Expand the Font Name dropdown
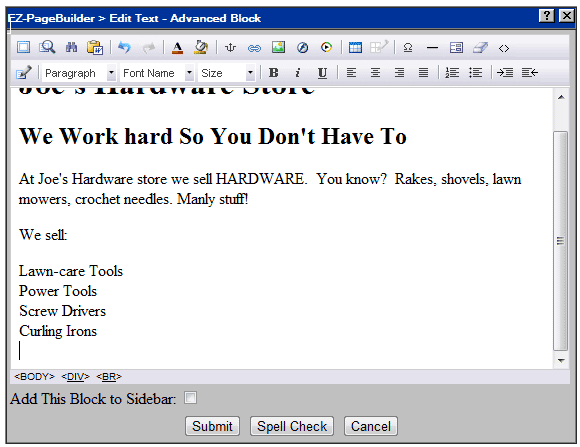580x447 pixels. (157, 73)
